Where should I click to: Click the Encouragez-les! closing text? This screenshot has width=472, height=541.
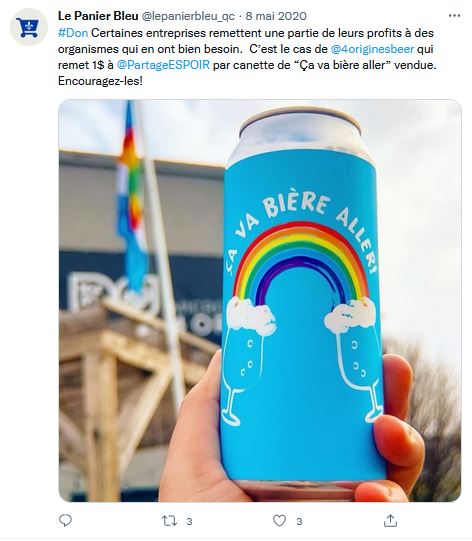coord(100,81)
